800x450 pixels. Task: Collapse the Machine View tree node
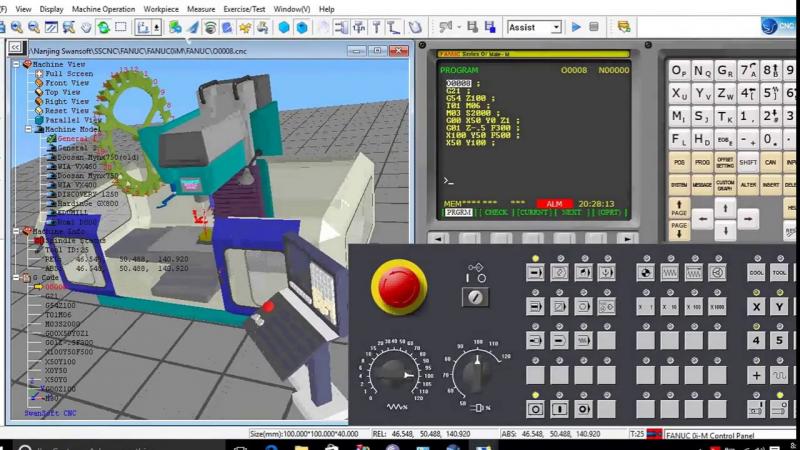pyautogui.click(x=16, y=64)
